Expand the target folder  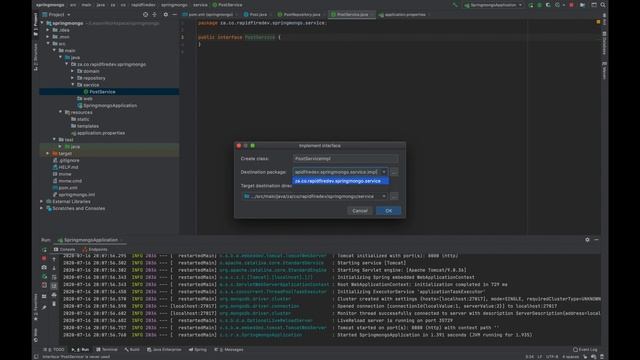[x=48, y=153]
